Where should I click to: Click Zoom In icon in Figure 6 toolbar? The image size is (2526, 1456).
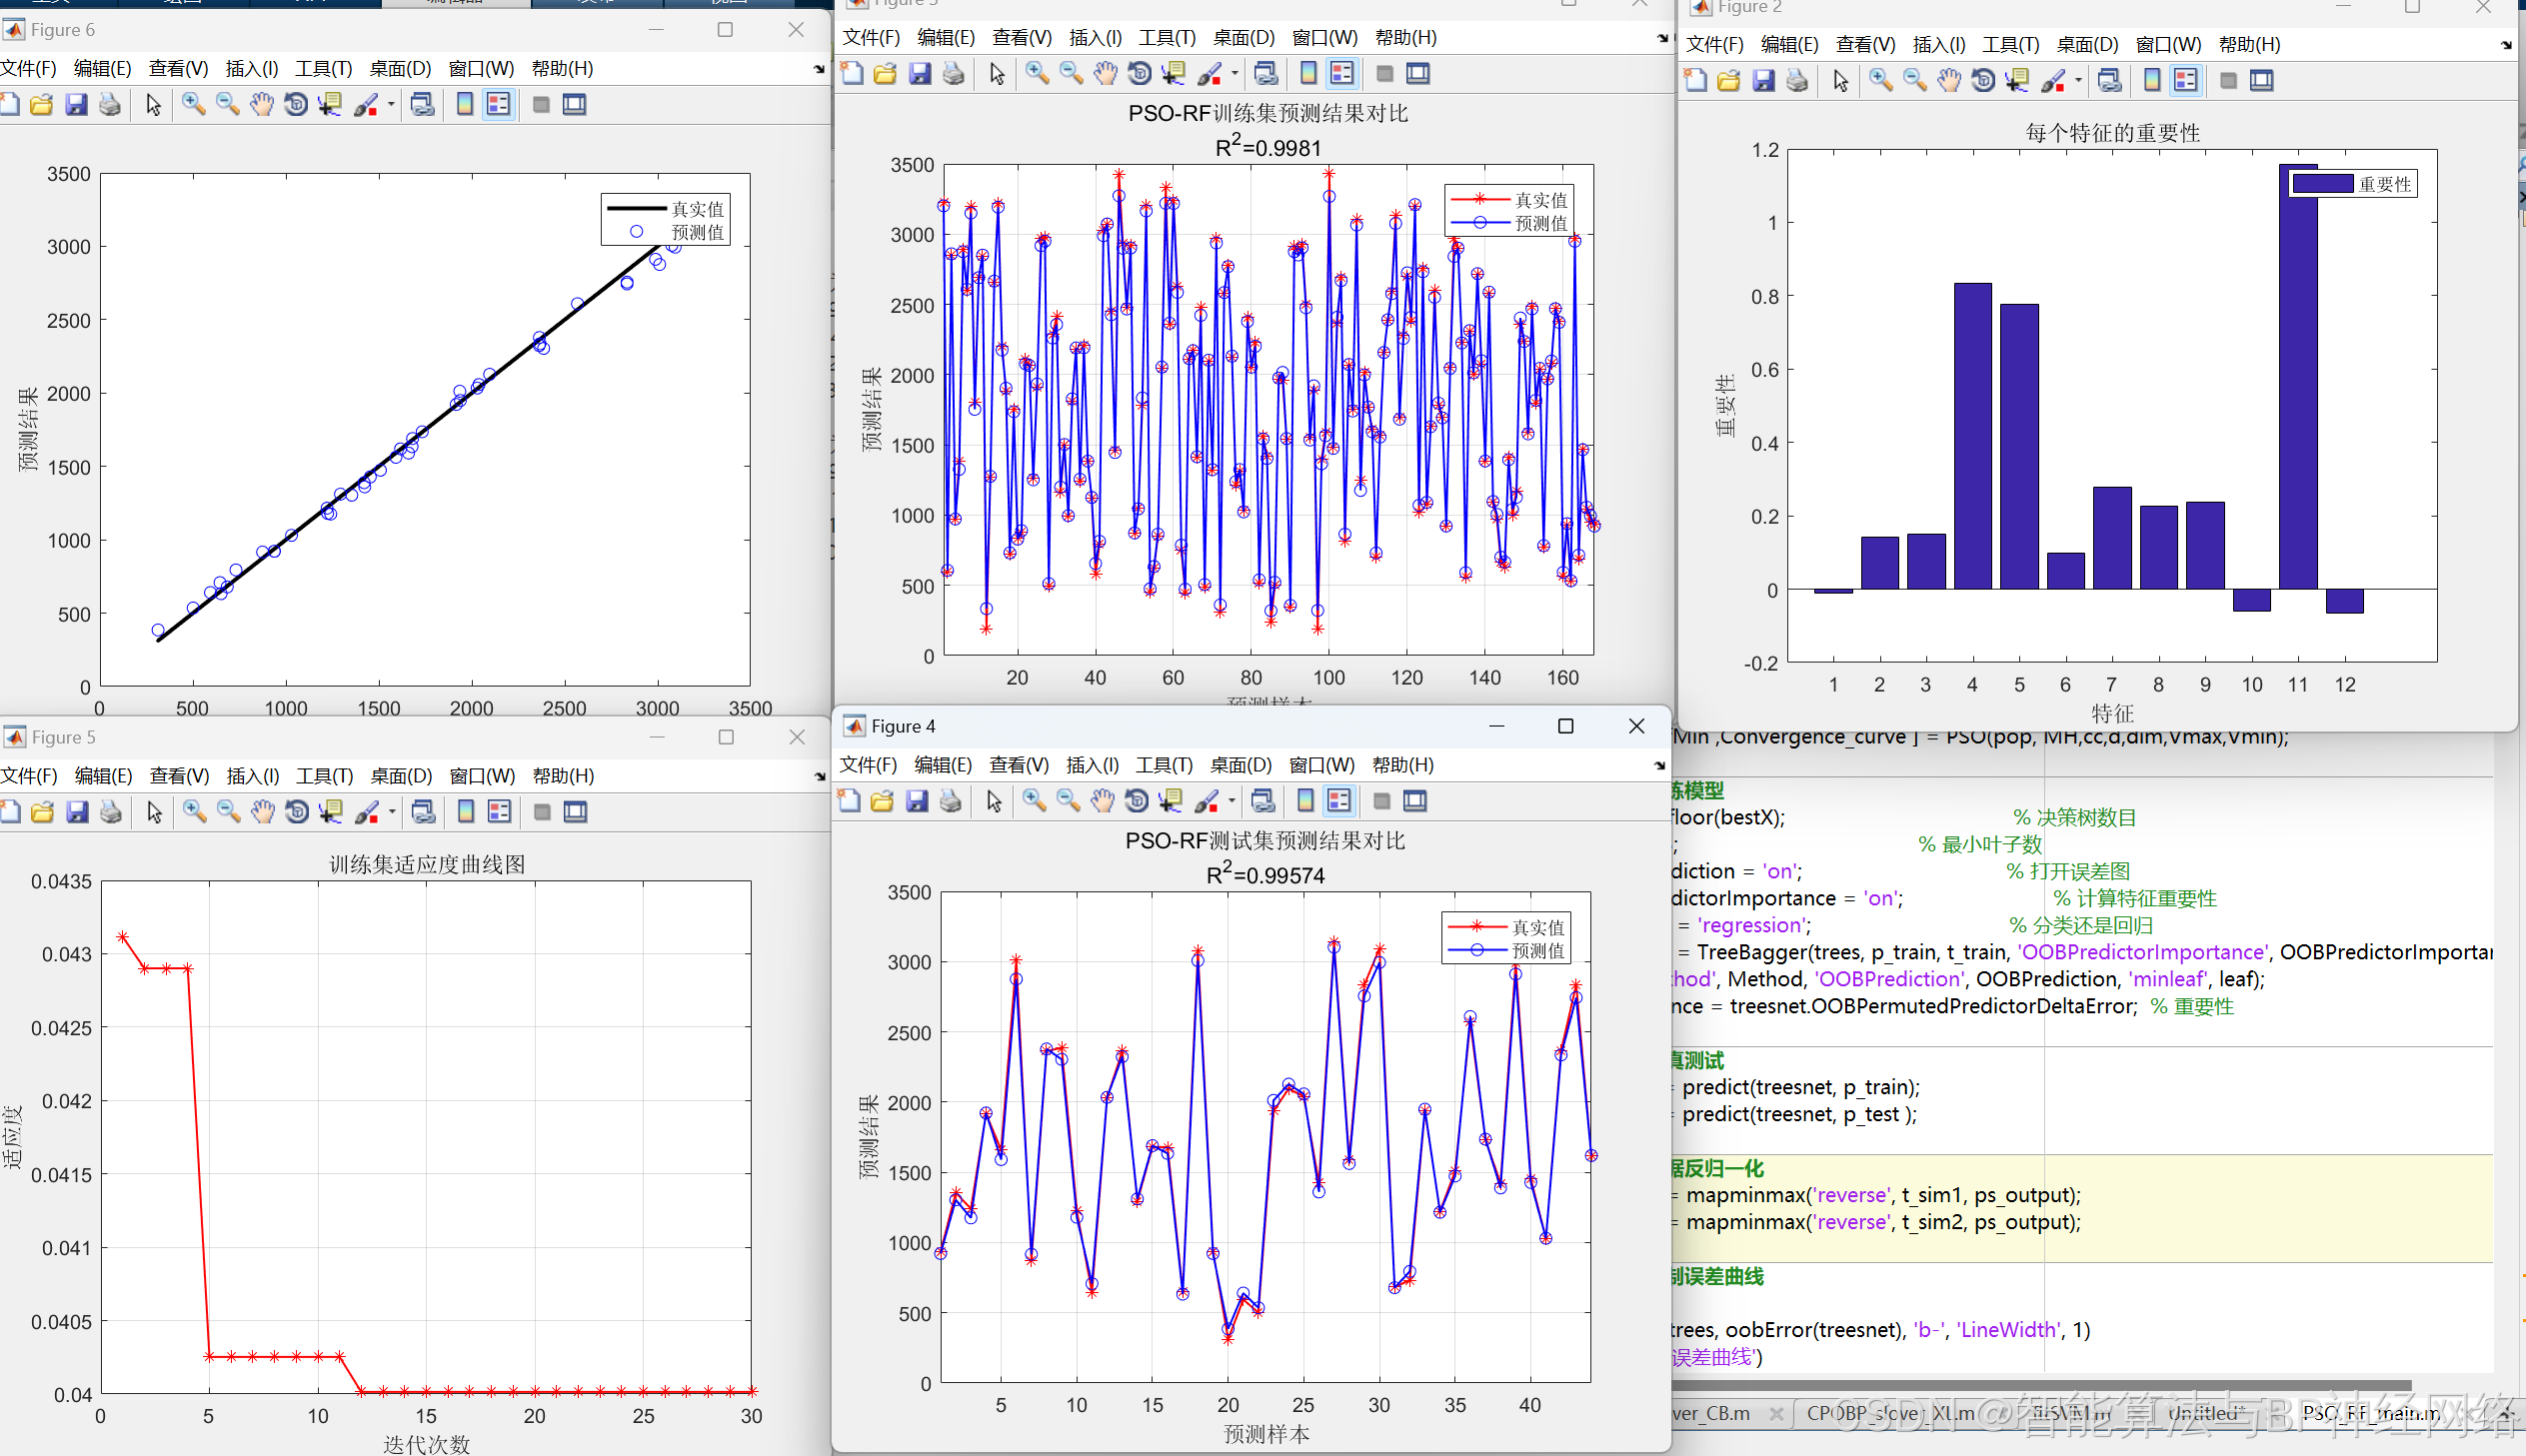point(193,104)
